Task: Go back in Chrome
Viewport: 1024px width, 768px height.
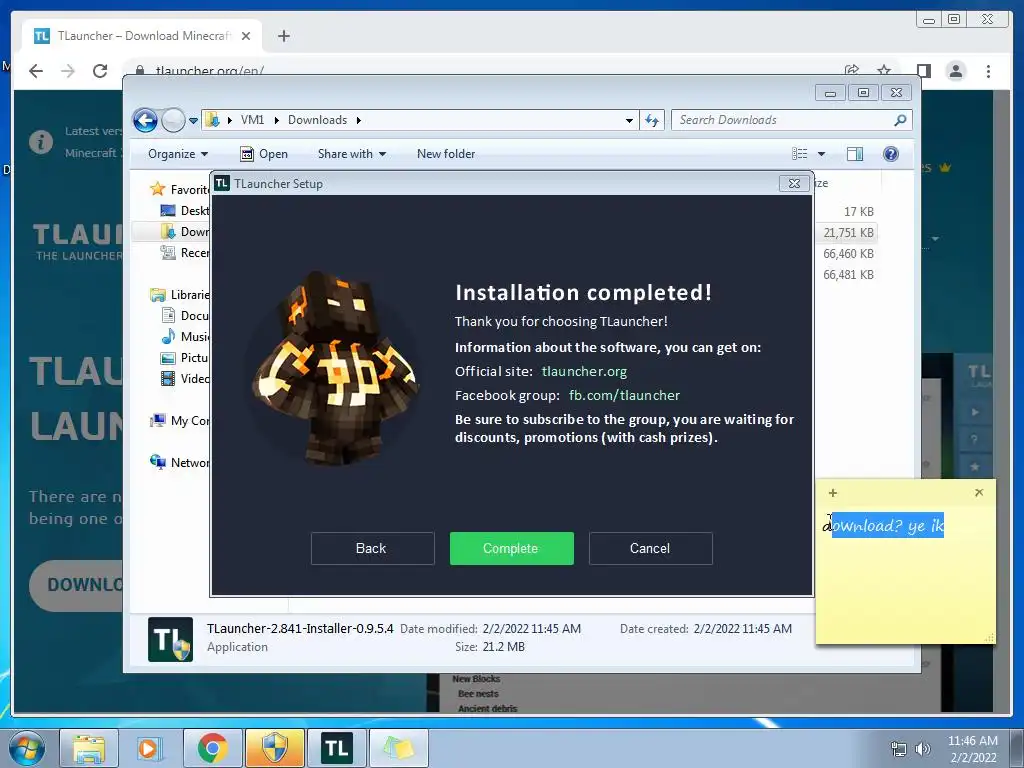Action: click(36, 71)
